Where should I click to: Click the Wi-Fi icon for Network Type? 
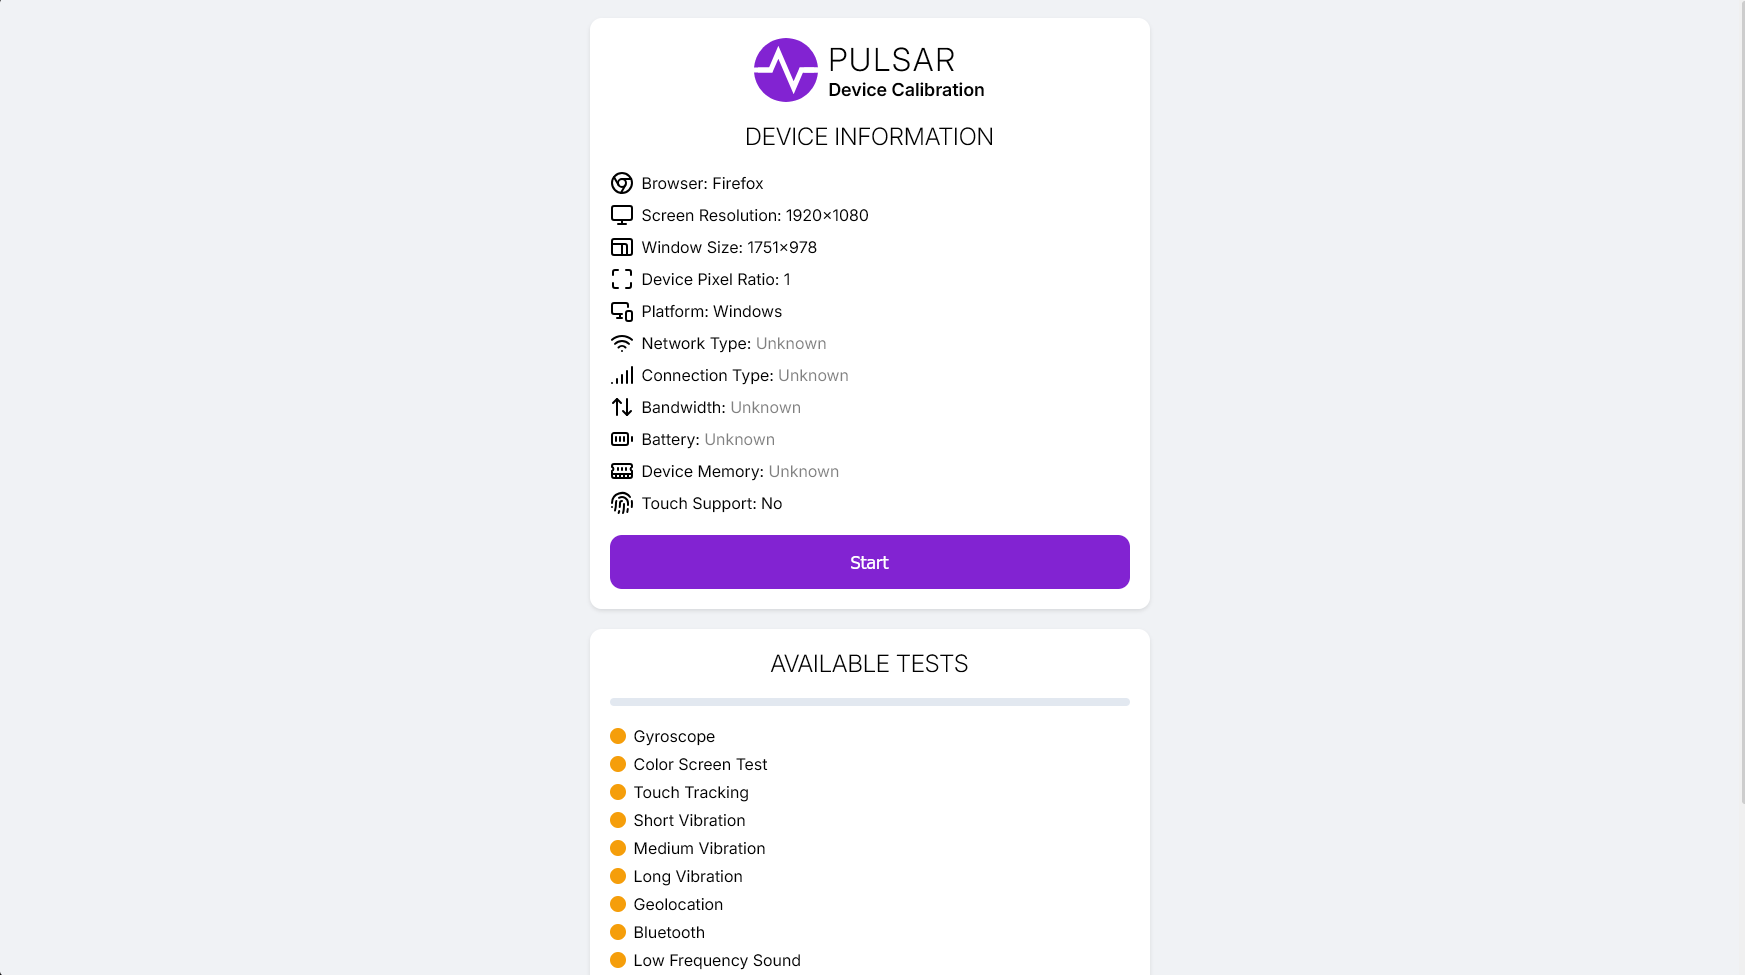click(x=622, y=343)
